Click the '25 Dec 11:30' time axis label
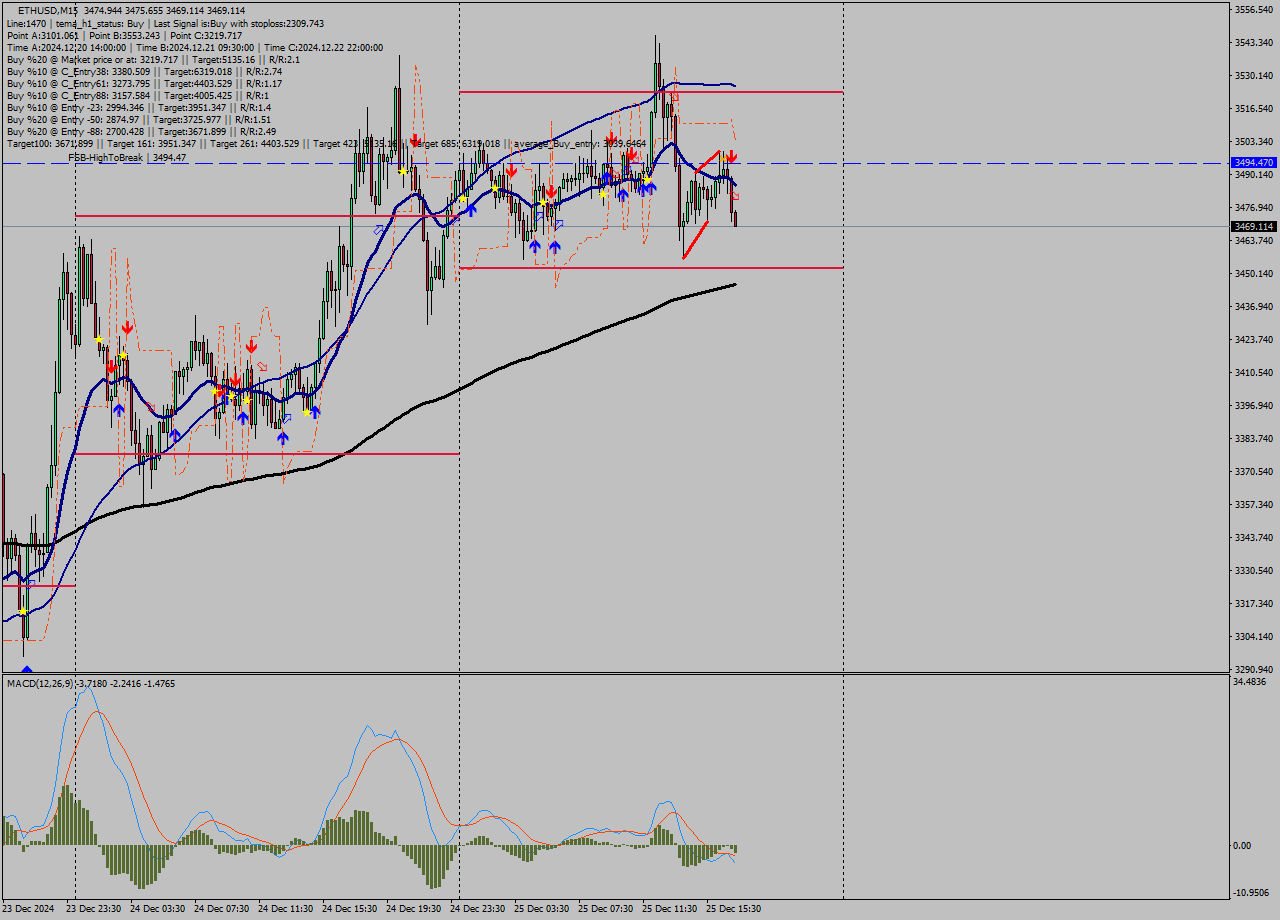The image size is (1280, 920). (x=669, y=909)
